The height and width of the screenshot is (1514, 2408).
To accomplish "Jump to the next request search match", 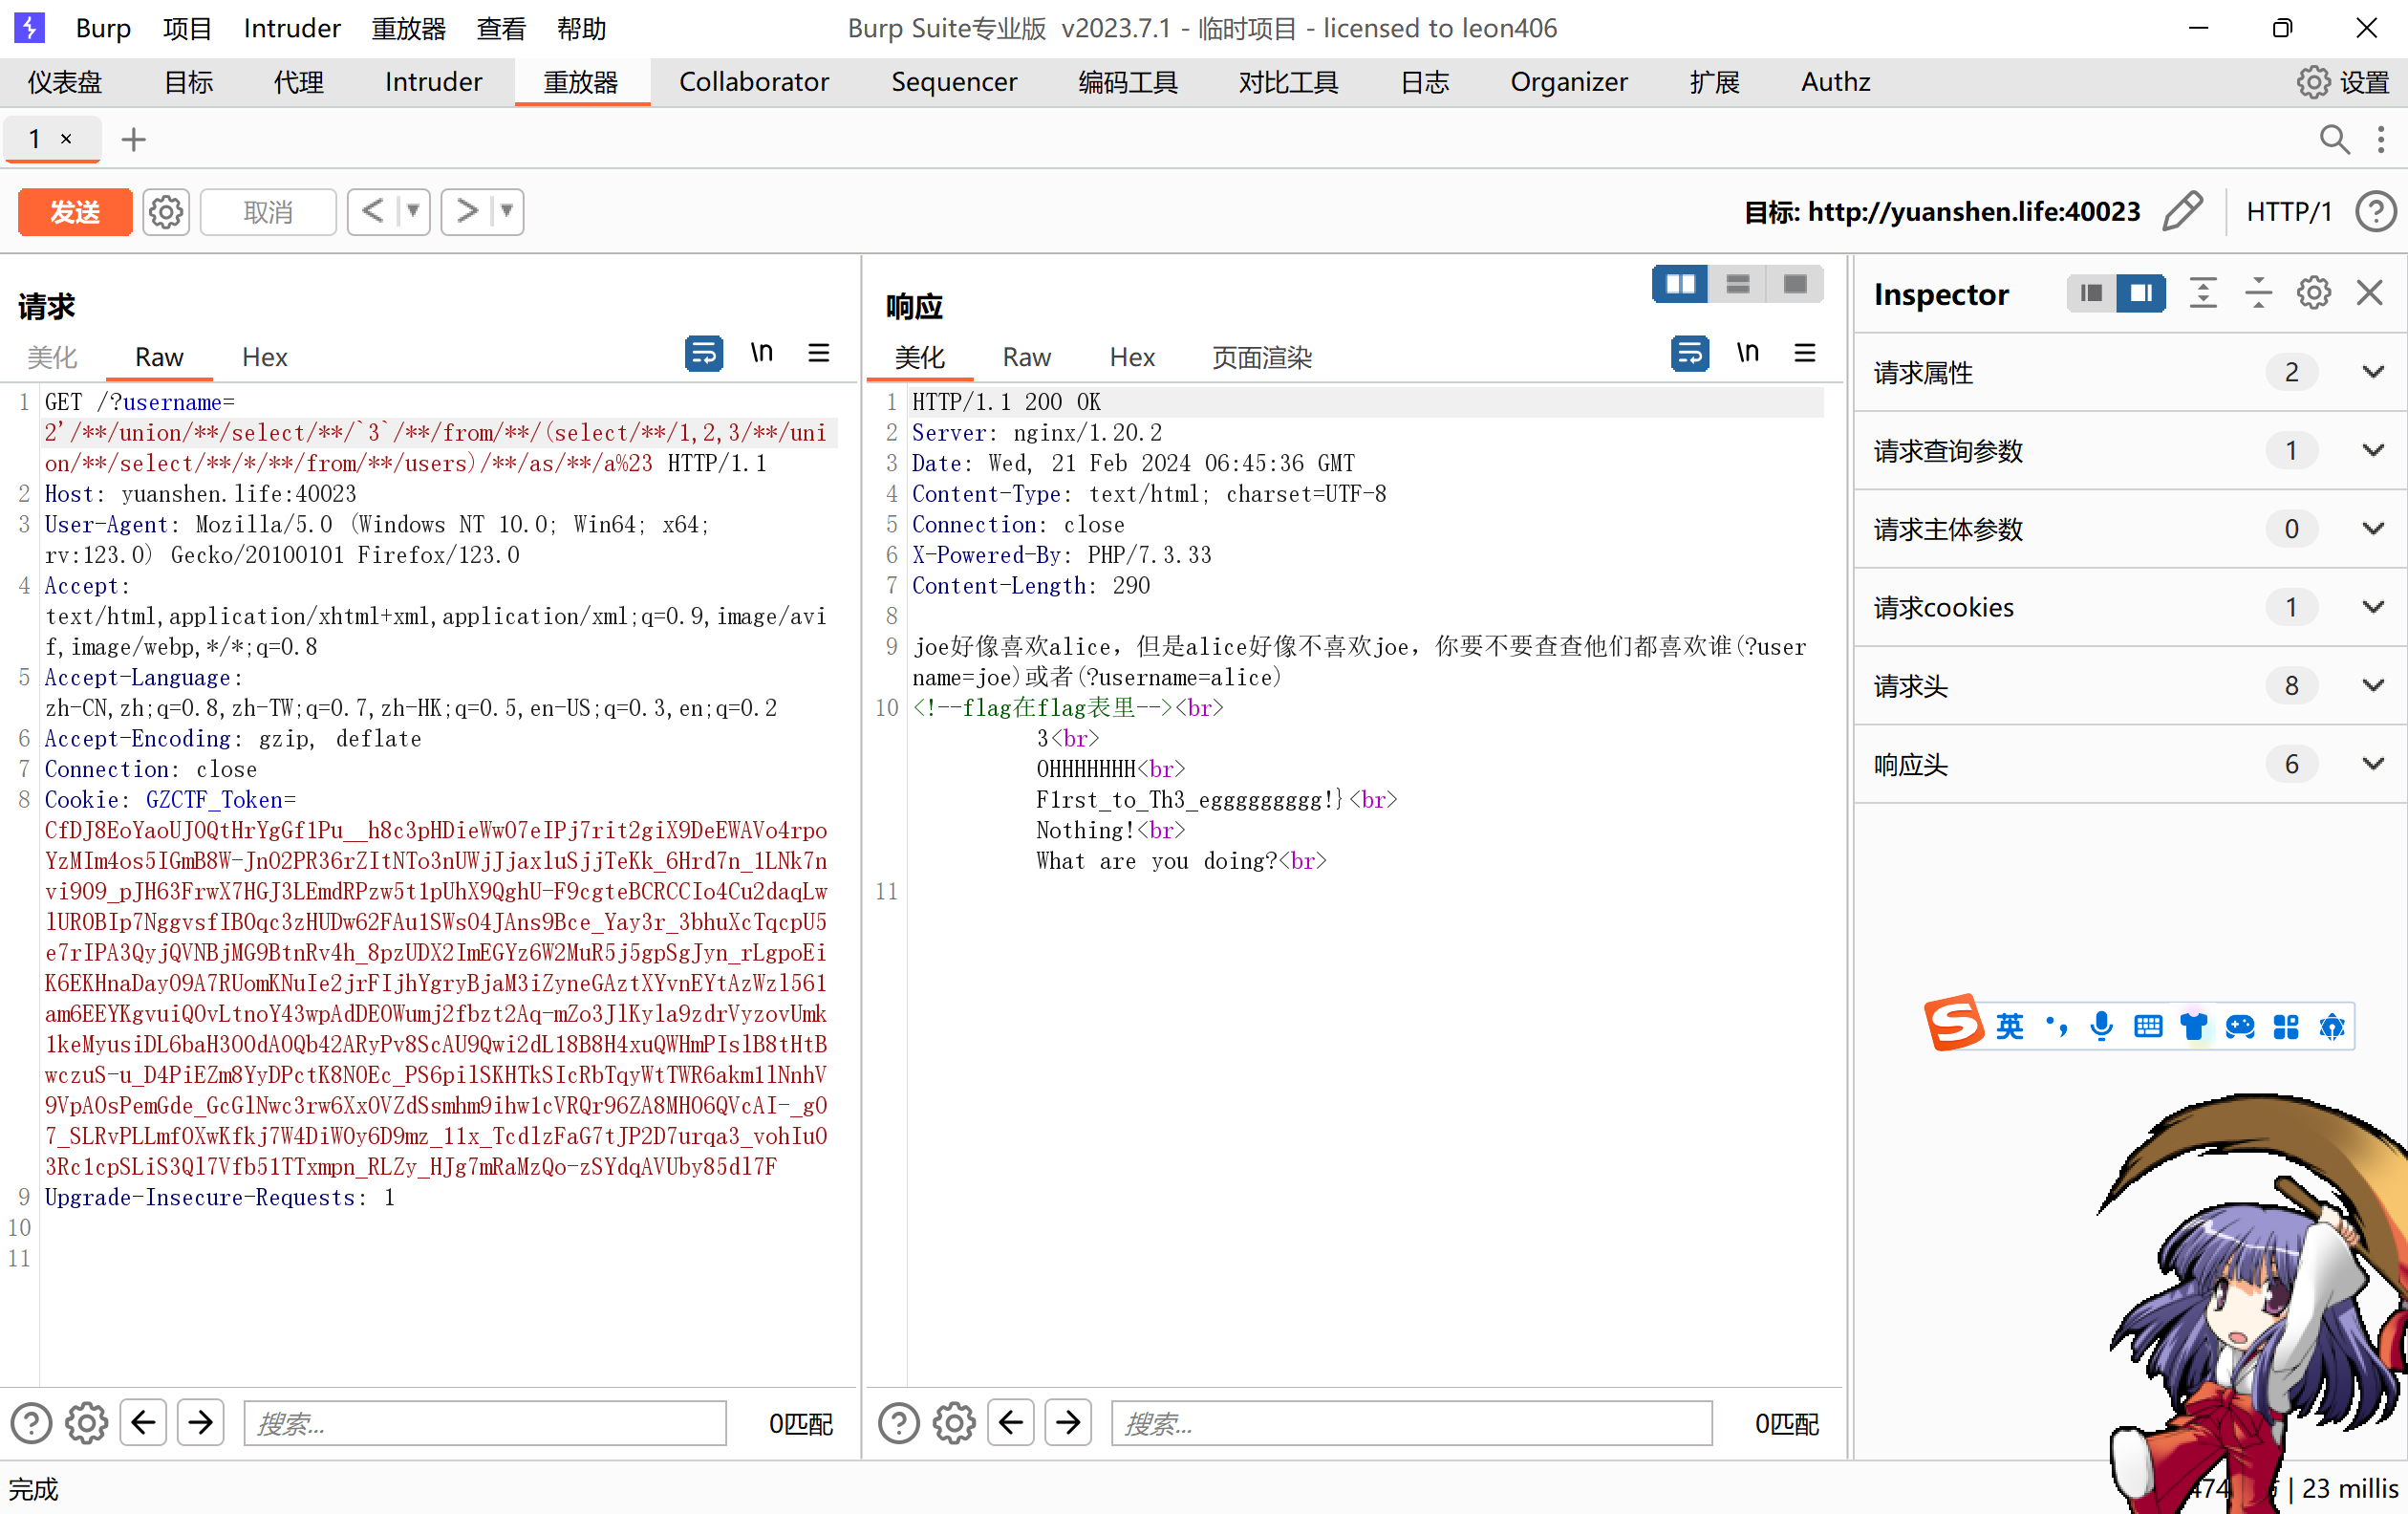I will click(x=200, y=1422).
